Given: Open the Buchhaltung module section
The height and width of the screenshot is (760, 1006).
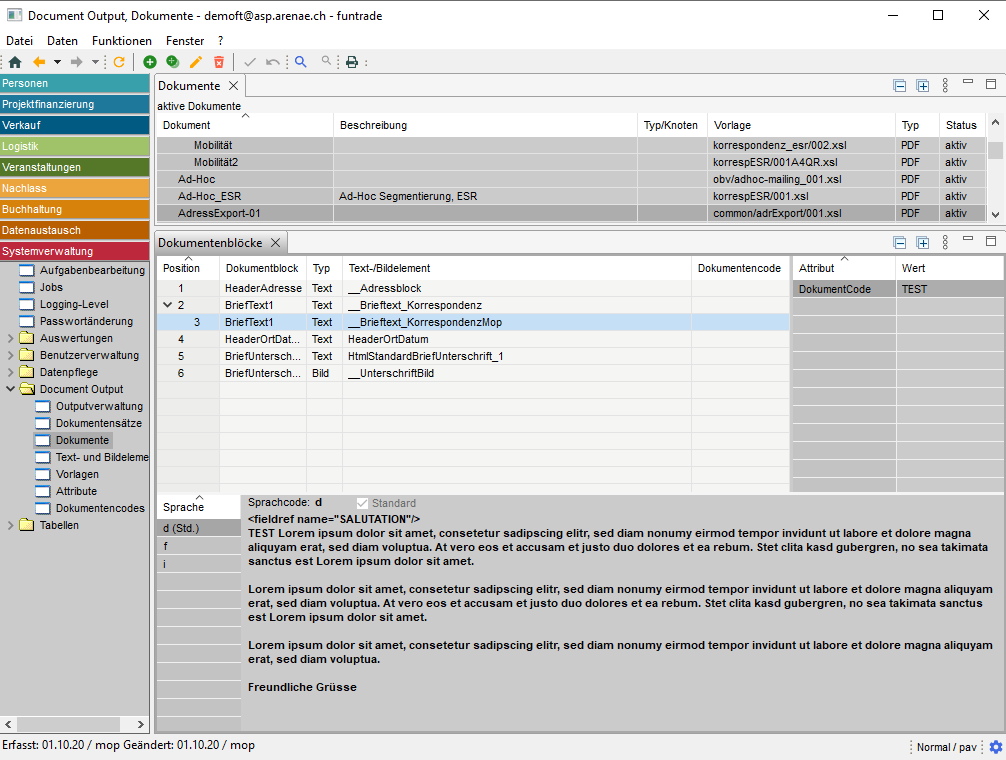Looking at the screenshot, I should [x=76, y=209].
